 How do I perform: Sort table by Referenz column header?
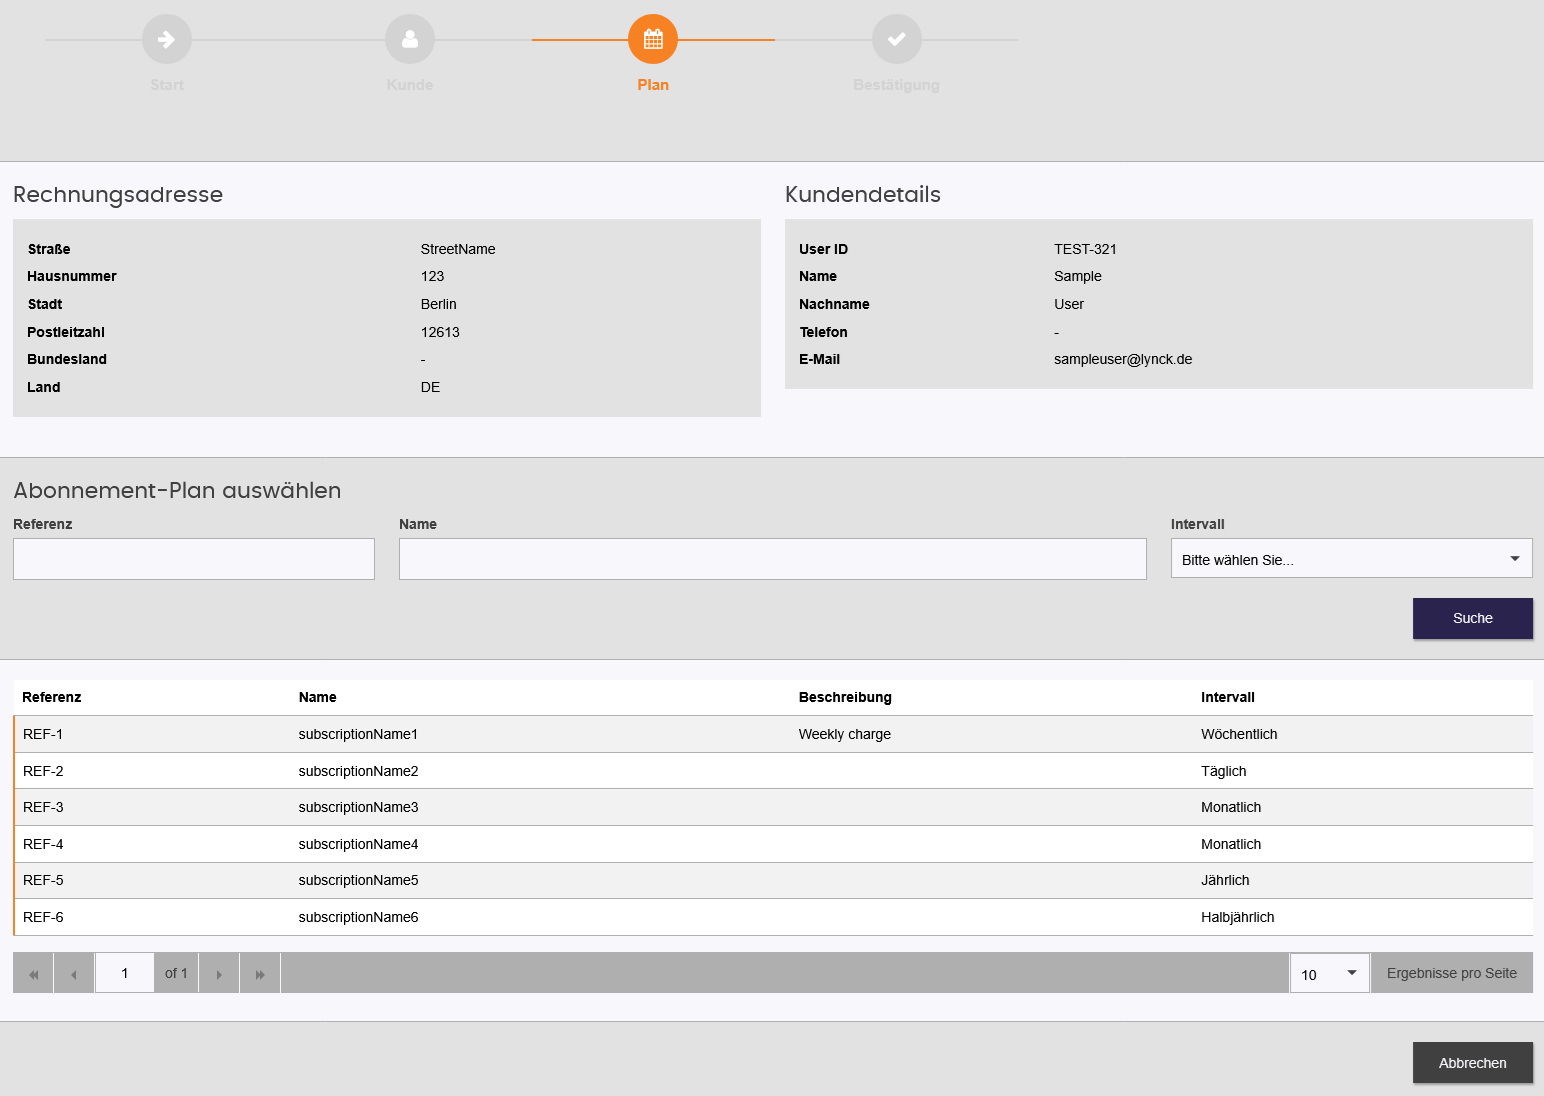point(52,697)
